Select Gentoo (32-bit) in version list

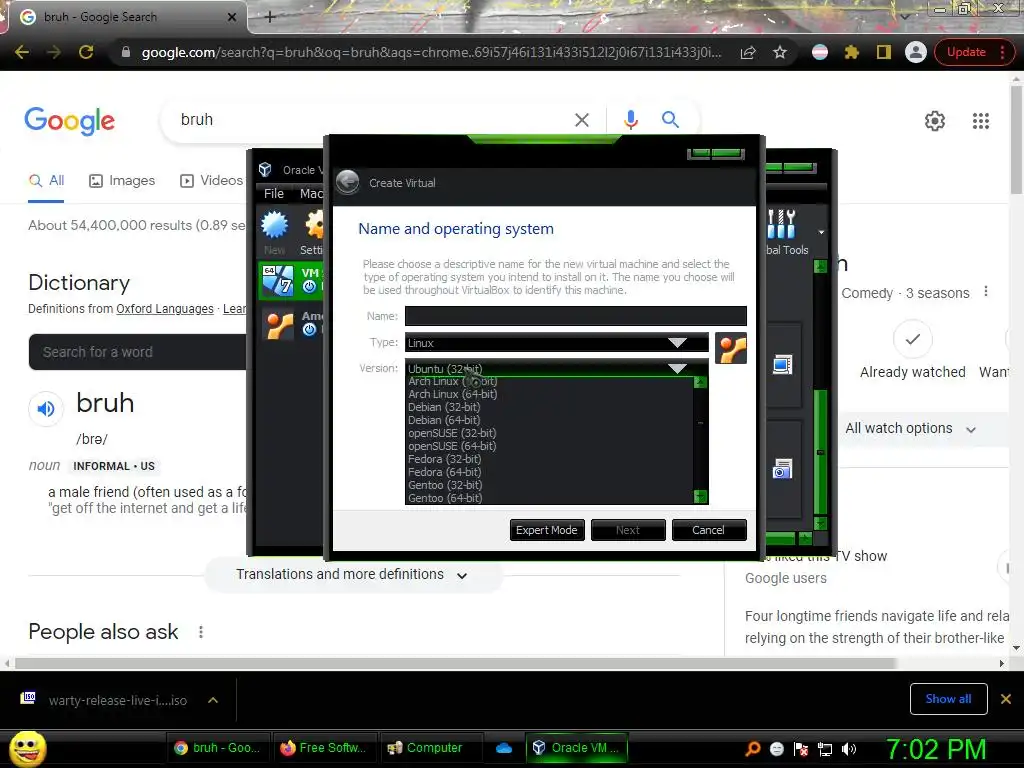tap(549, 485)
